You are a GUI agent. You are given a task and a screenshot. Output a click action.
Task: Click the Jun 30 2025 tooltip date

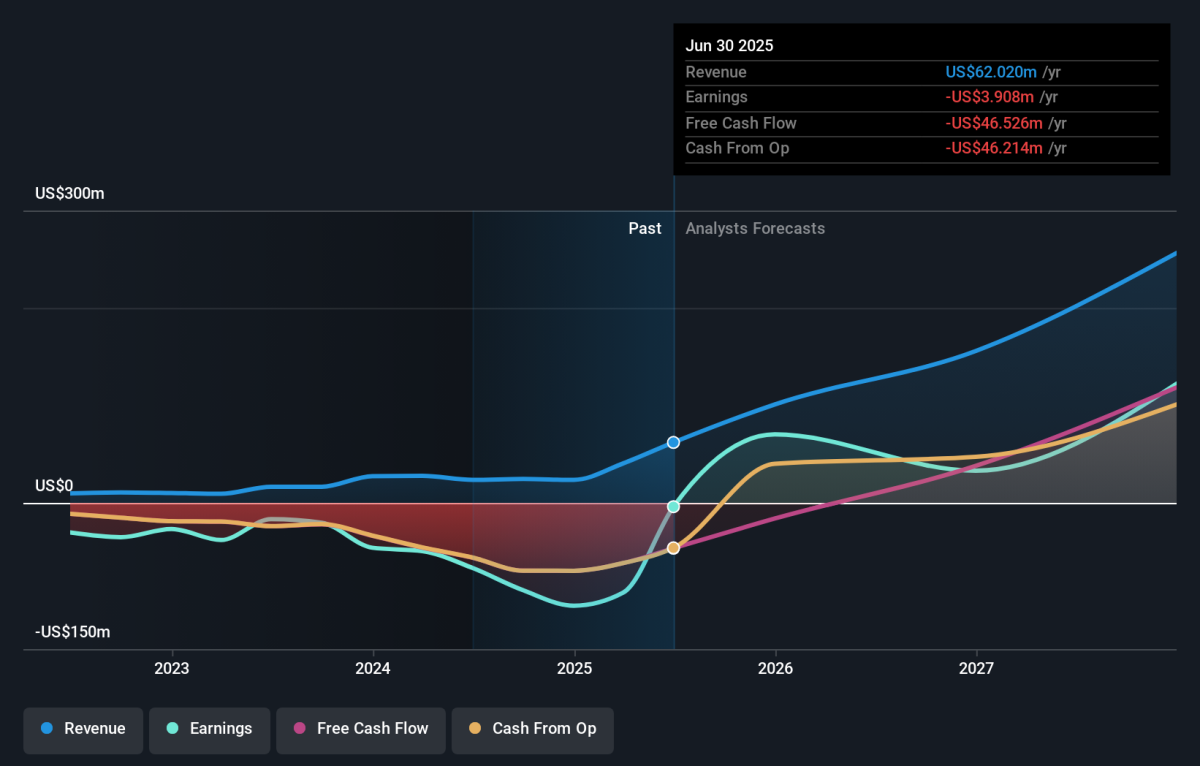coord(729,46)
